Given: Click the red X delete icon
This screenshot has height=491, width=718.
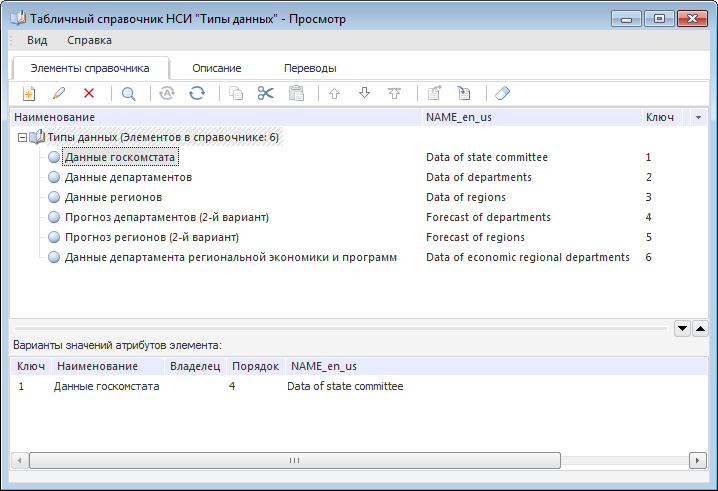Looking at the screenshot, I should [x=89, y=93].
